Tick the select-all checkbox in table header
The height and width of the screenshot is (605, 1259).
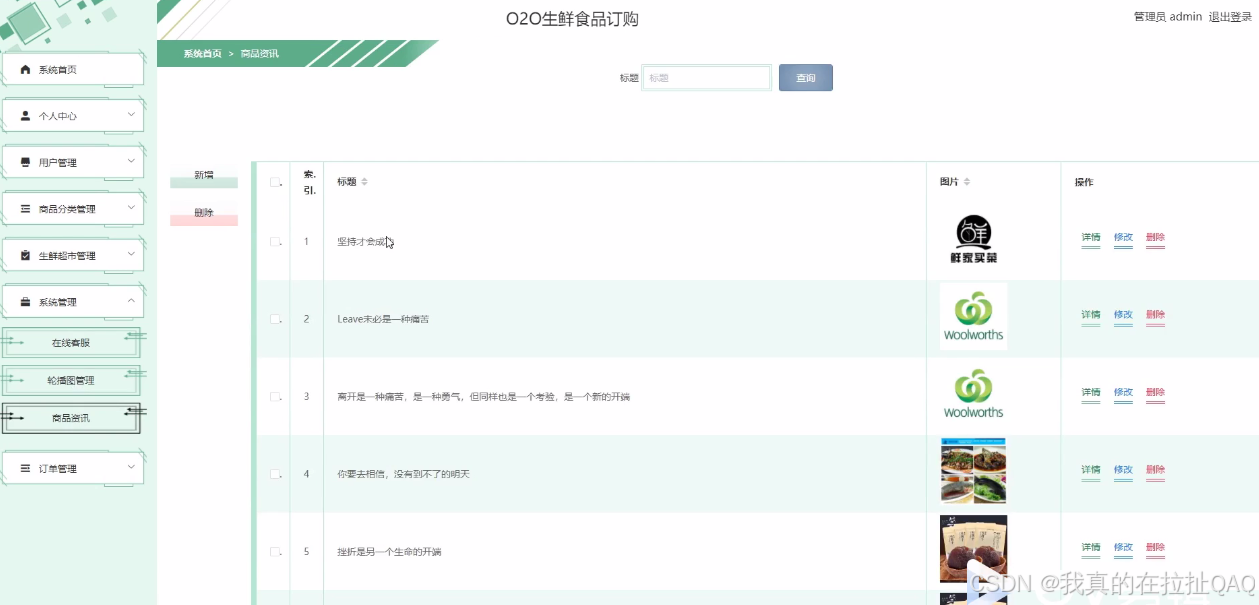click(275, 182)
